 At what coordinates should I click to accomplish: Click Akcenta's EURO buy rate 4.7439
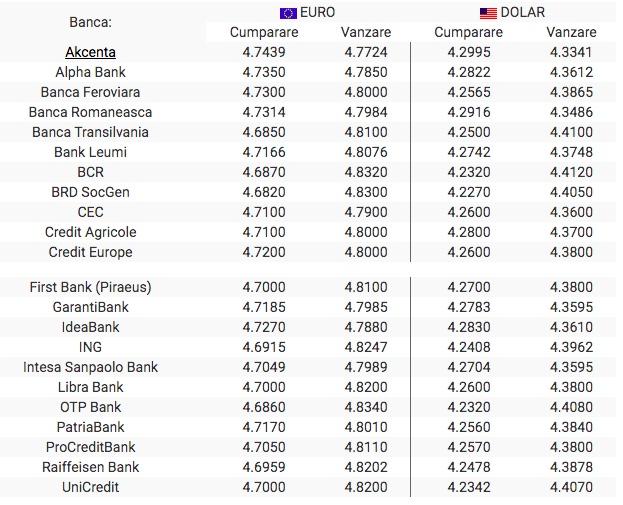(264, 52)
